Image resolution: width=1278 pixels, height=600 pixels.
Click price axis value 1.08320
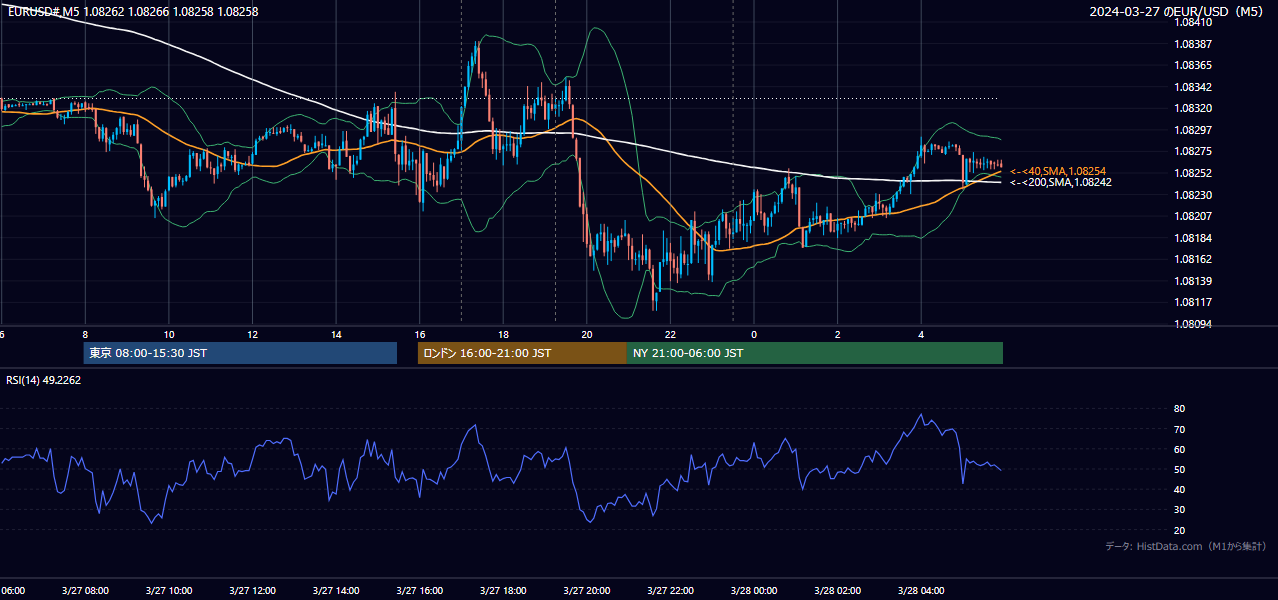[x=1193, y=108]
